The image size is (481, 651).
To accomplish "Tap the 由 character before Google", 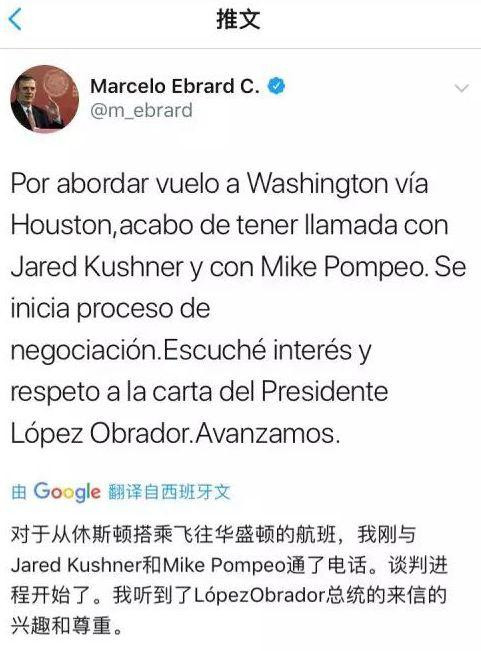I will (19, 492).
